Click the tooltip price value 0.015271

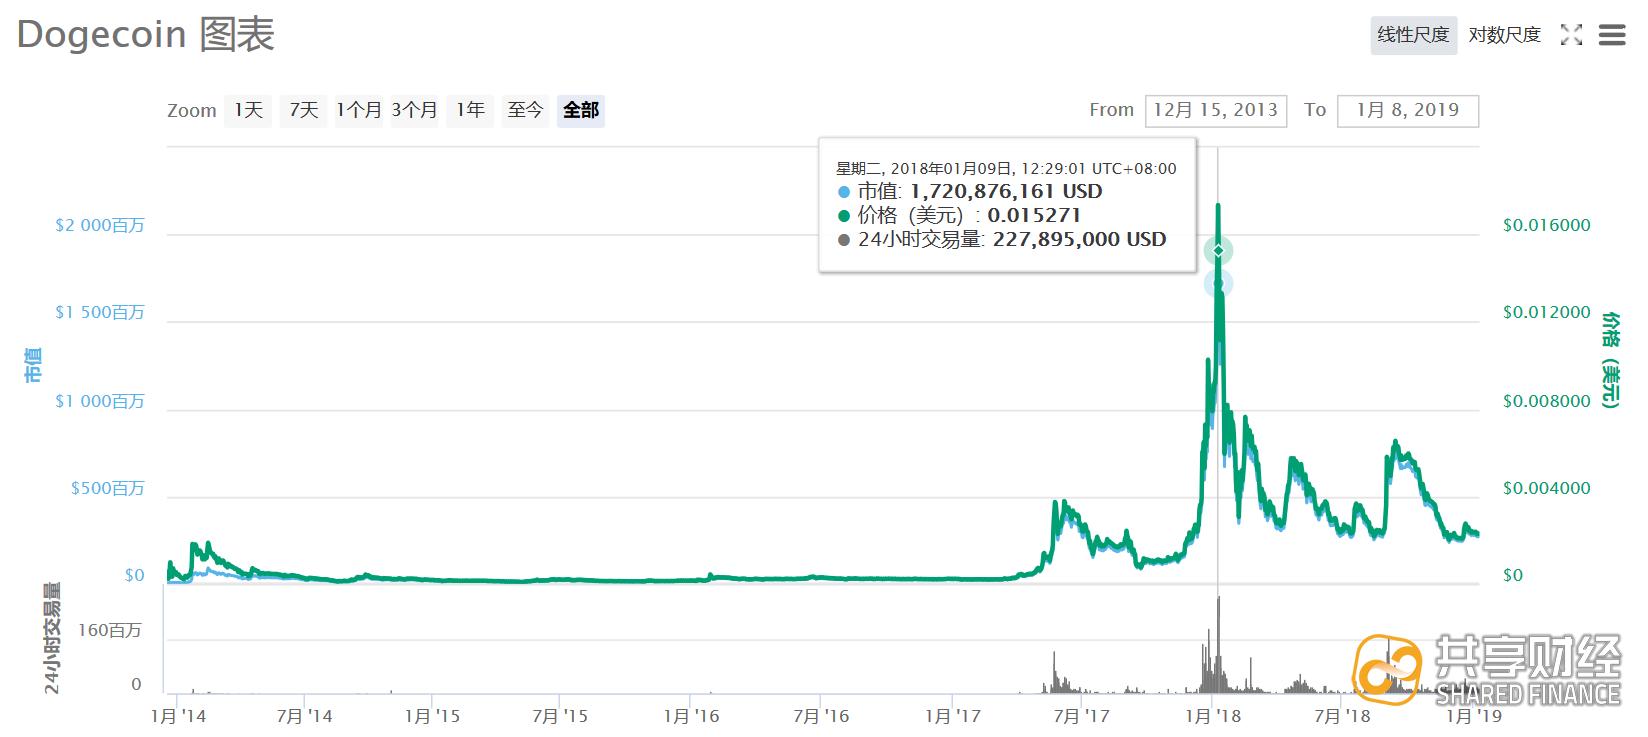1034,216
